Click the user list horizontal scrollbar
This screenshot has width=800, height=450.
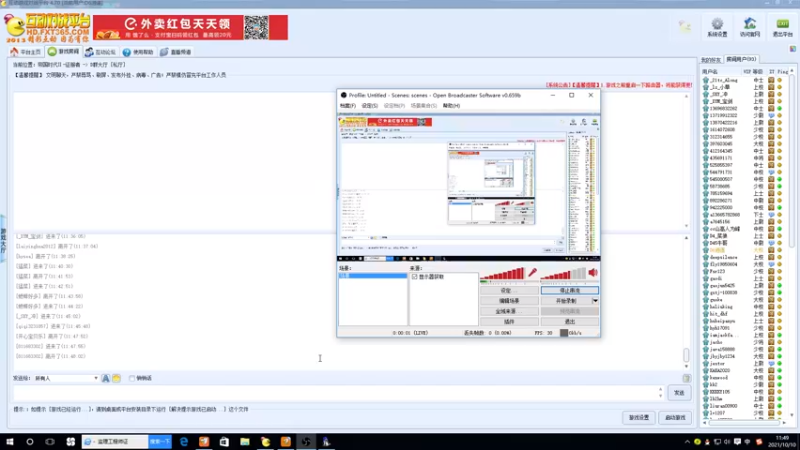745,422
